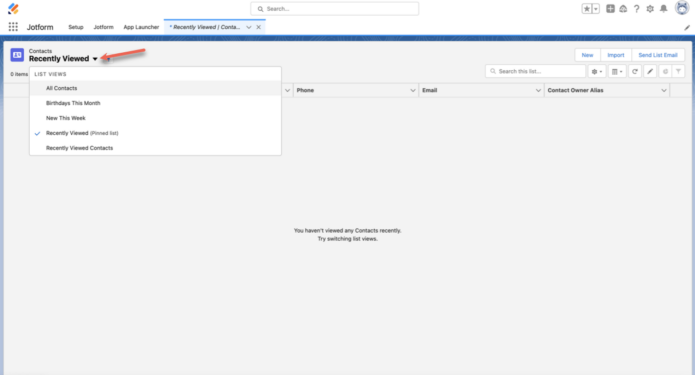Click in the global Search box
Screen dimensions: 695x375
point(335,9)
